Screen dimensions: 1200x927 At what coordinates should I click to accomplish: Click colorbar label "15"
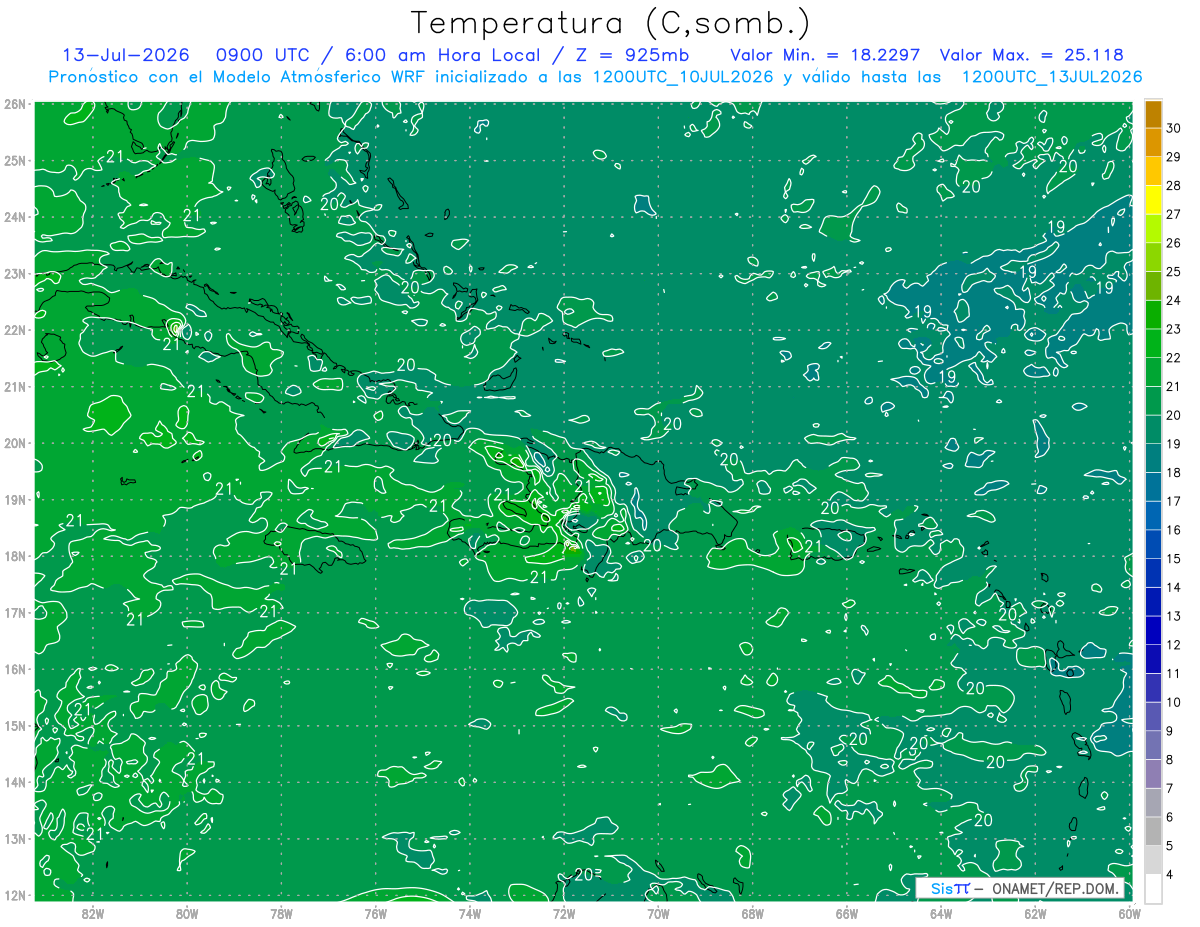pos(1174,559)
